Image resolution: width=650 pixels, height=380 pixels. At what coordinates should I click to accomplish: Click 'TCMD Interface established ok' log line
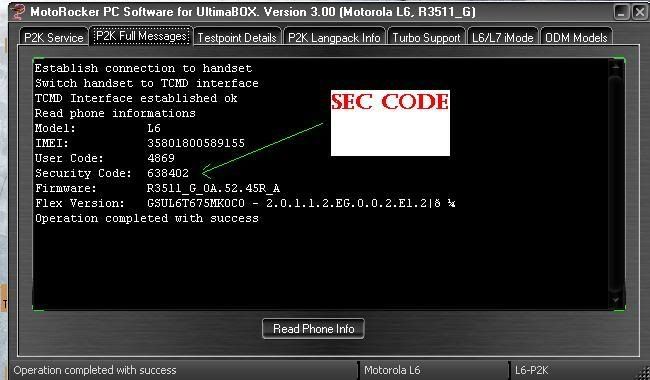click(x=136, y=98)
